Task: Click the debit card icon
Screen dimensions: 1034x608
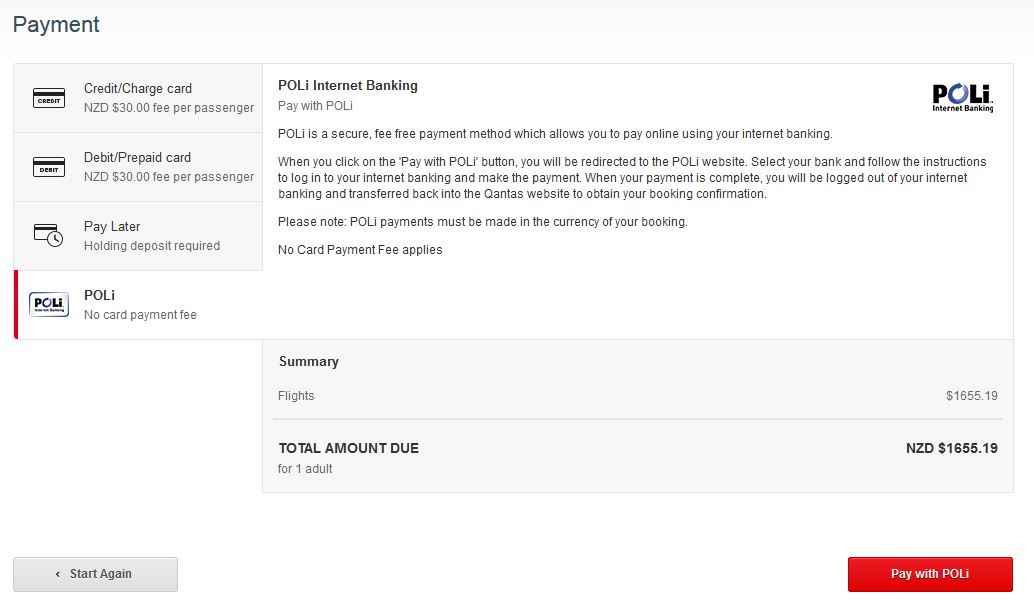Action: pyautogui.click(x=49, y=167)
